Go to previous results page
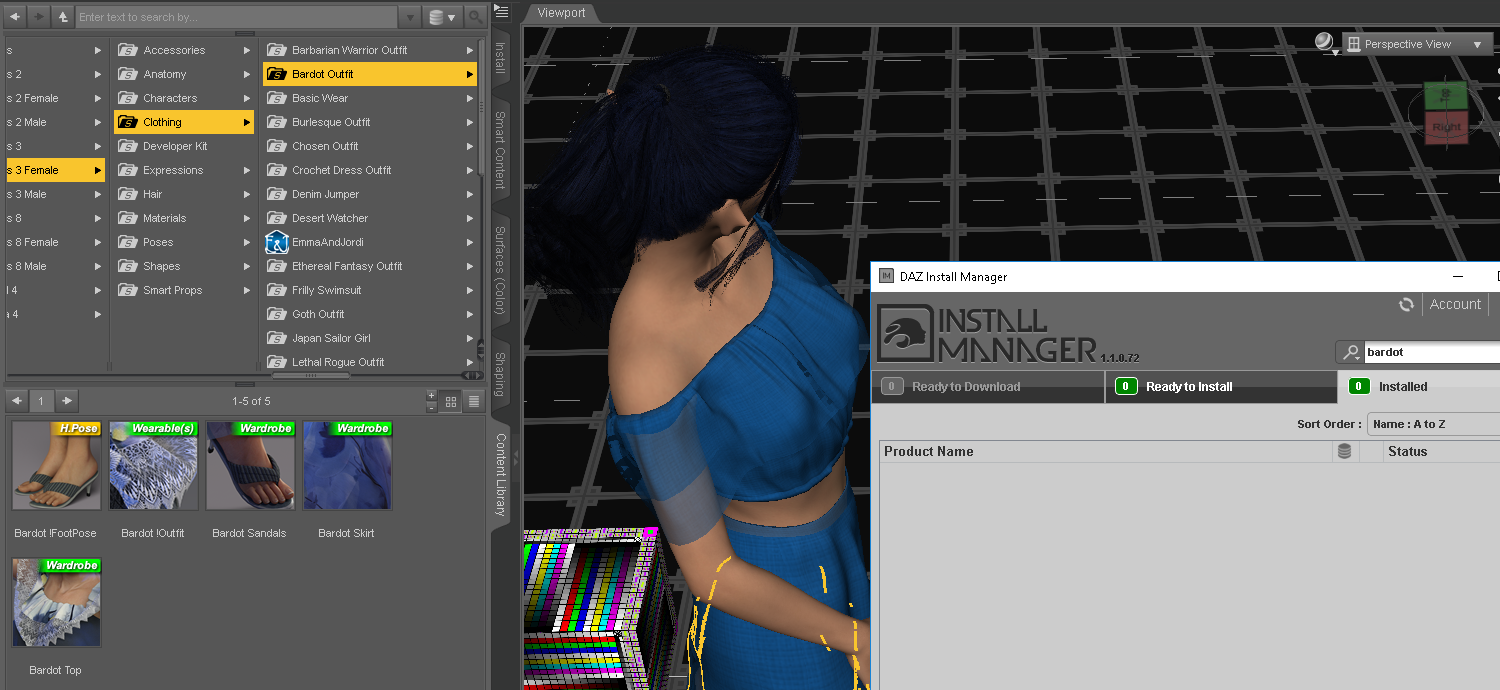This screenshot has width=1500, height=690. pos(17,401)
